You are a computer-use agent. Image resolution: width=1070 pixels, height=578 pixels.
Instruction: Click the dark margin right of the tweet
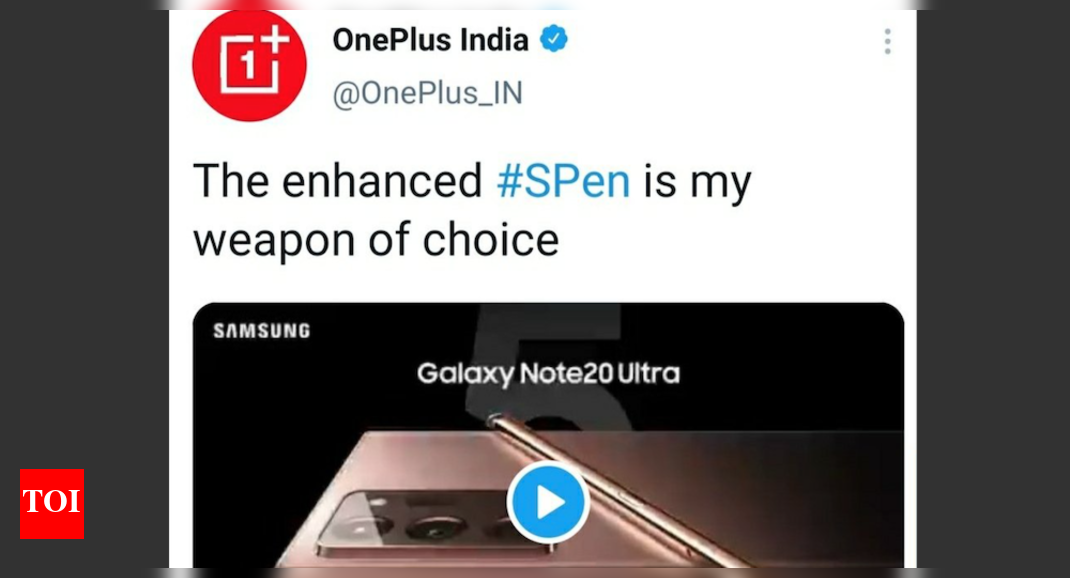click(x=993, y=289)
